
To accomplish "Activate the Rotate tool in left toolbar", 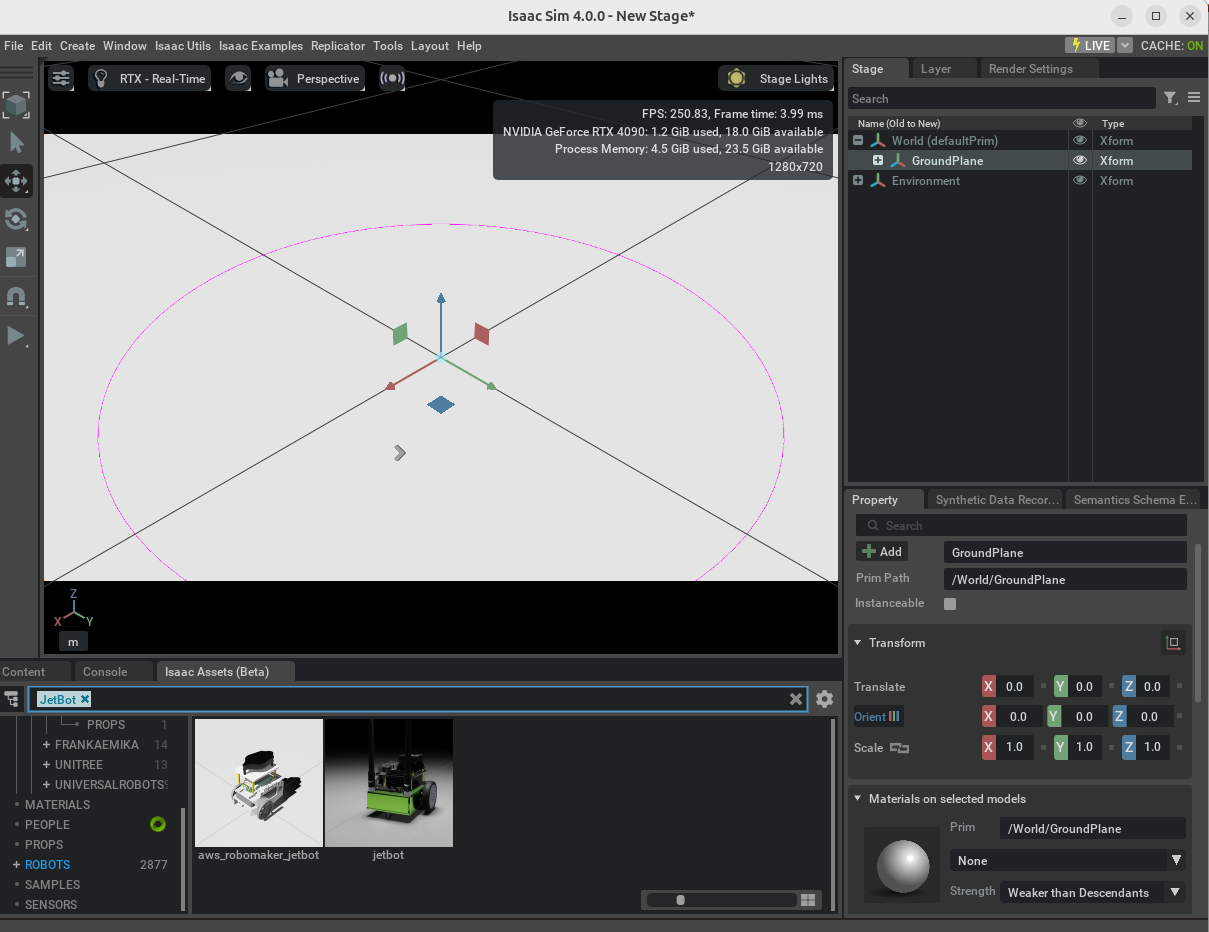I will click(x=16, y=219).
